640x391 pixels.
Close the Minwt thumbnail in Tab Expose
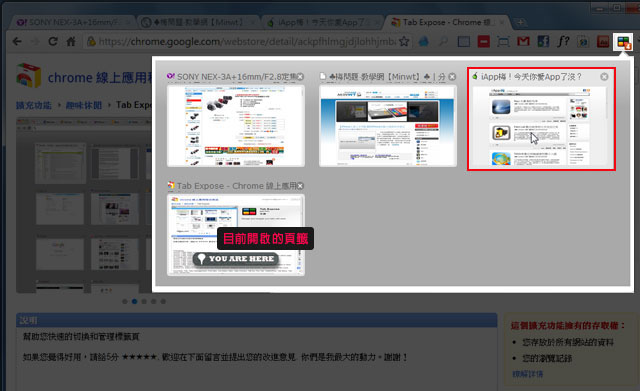point(452,77)
